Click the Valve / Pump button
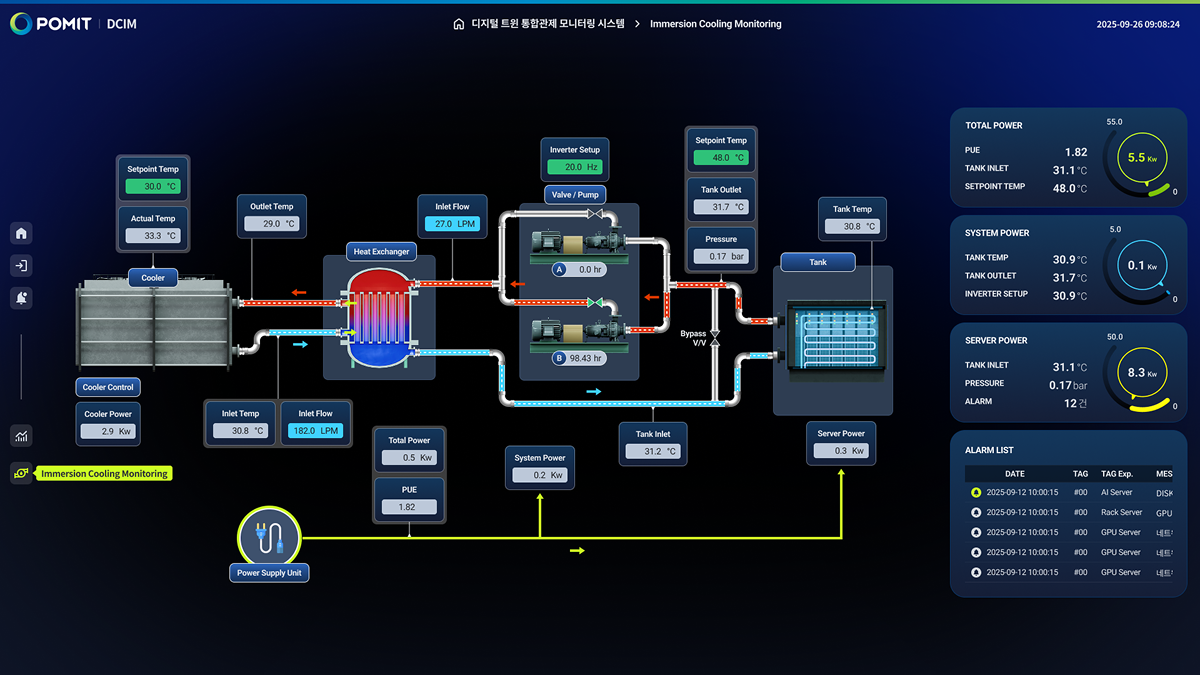Viewport: 1200px width, 675px height. pos(575,194)
